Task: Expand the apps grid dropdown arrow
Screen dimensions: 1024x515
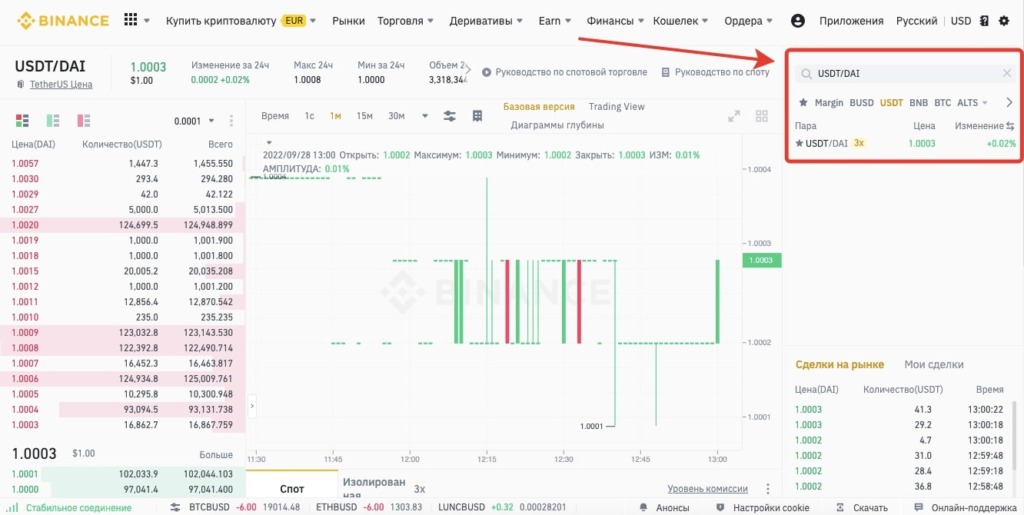Action: point(147,21)
